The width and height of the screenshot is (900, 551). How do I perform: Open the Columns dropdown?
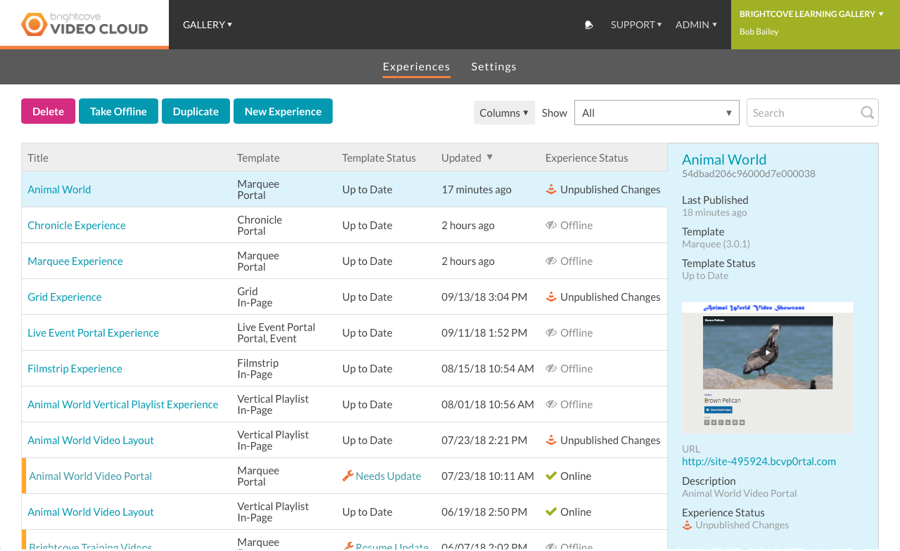(x=504, y=112)
